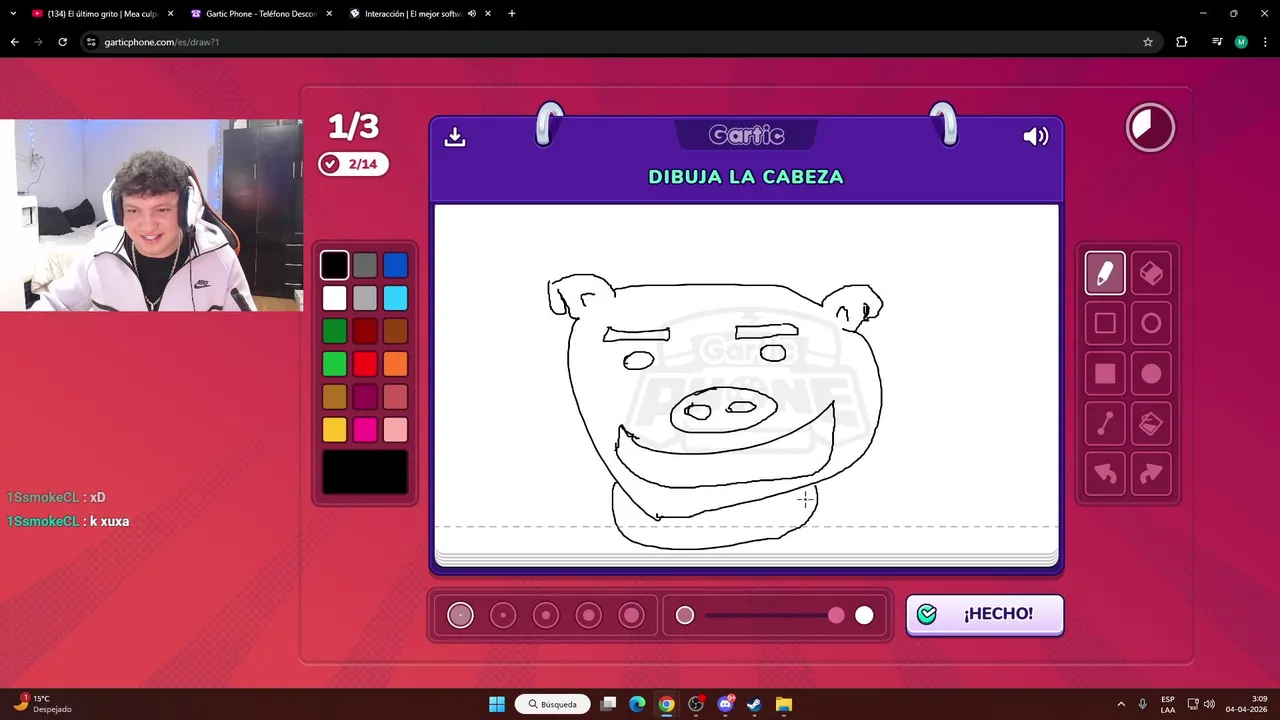Pick the filled circle tool
Image resolution: width=1280 pixels, height=720 pixels.
1151,374
